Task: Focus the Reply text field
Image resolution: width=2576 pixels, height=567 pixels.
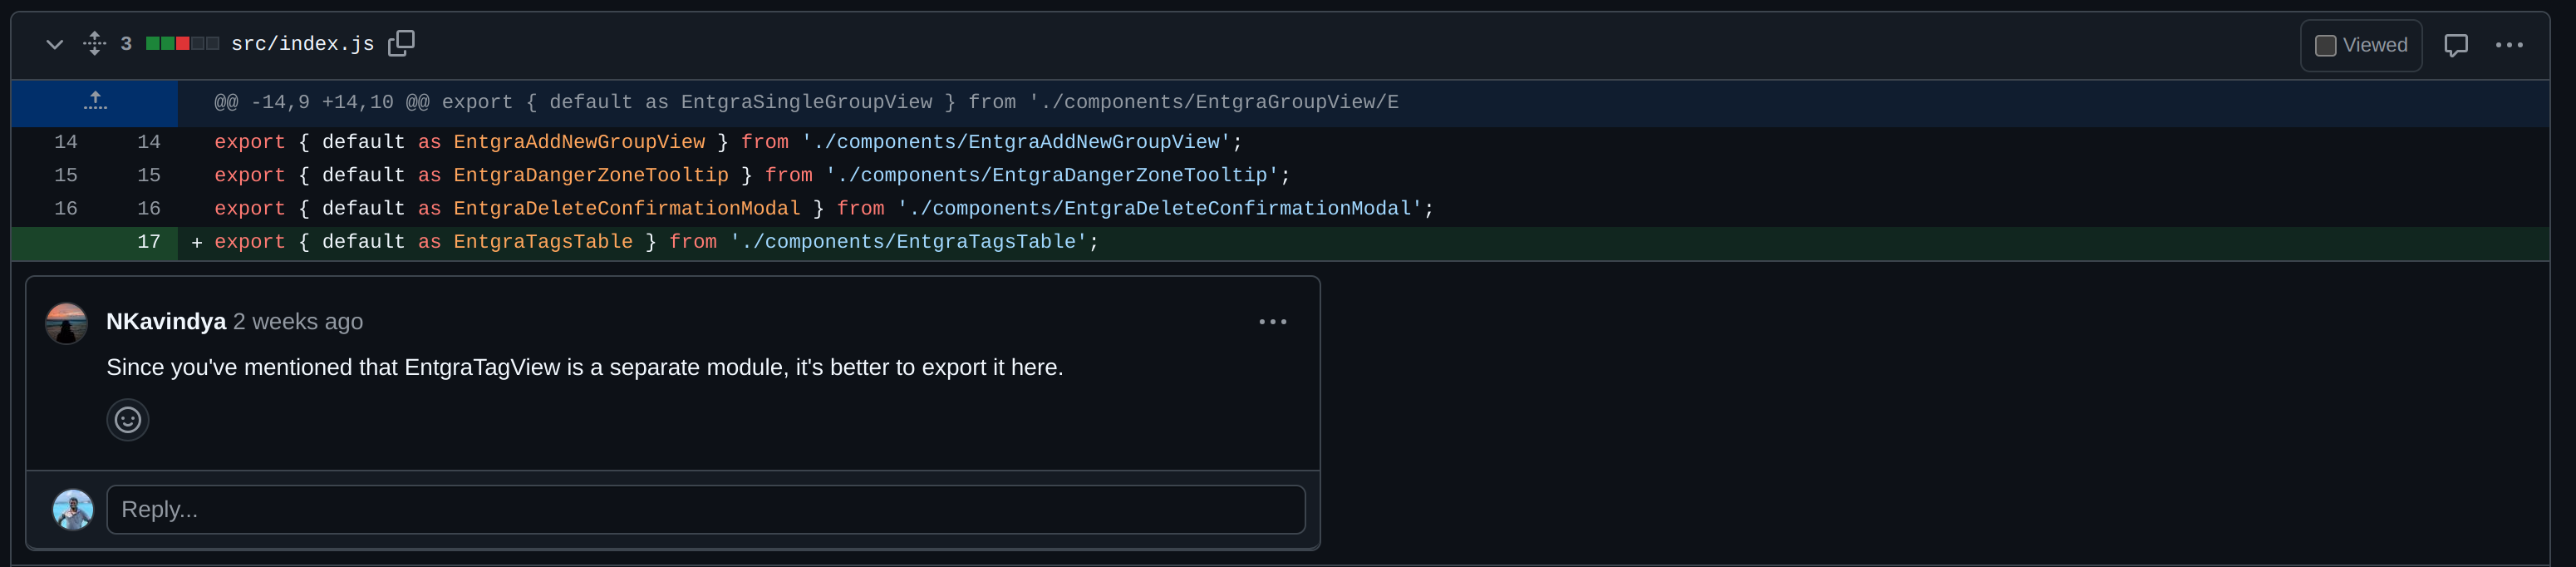Action: (706, 510)
